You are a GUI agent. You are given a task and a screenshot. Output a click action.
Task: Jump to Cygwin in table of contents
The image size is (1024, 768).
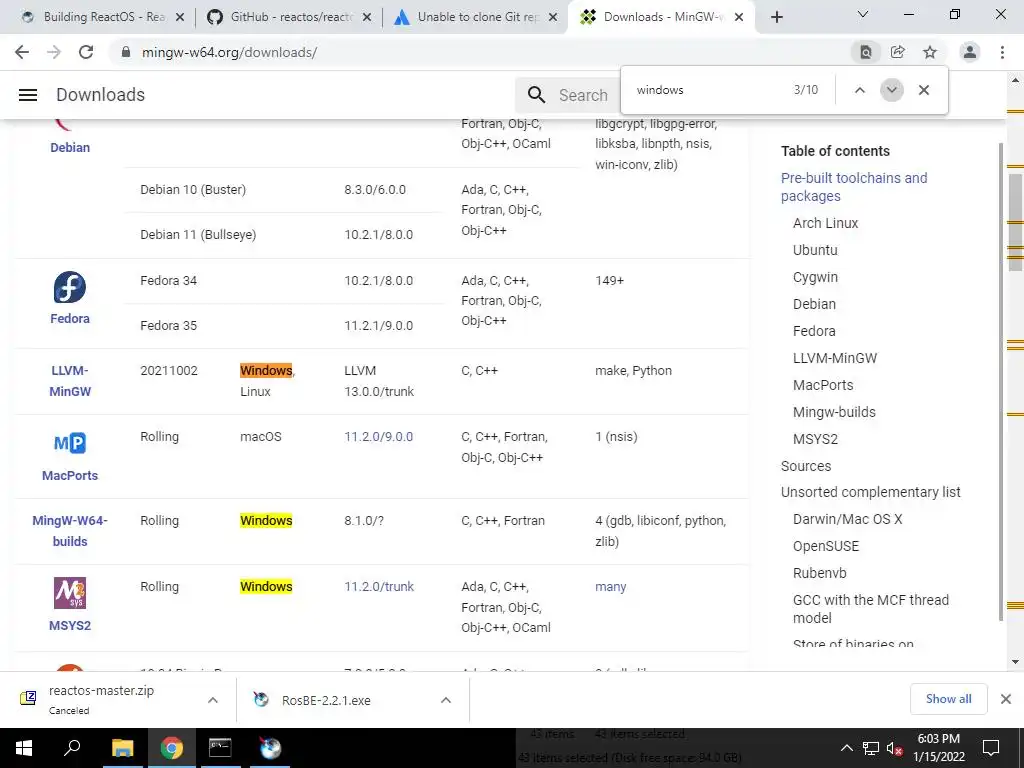tap(815, 278)
